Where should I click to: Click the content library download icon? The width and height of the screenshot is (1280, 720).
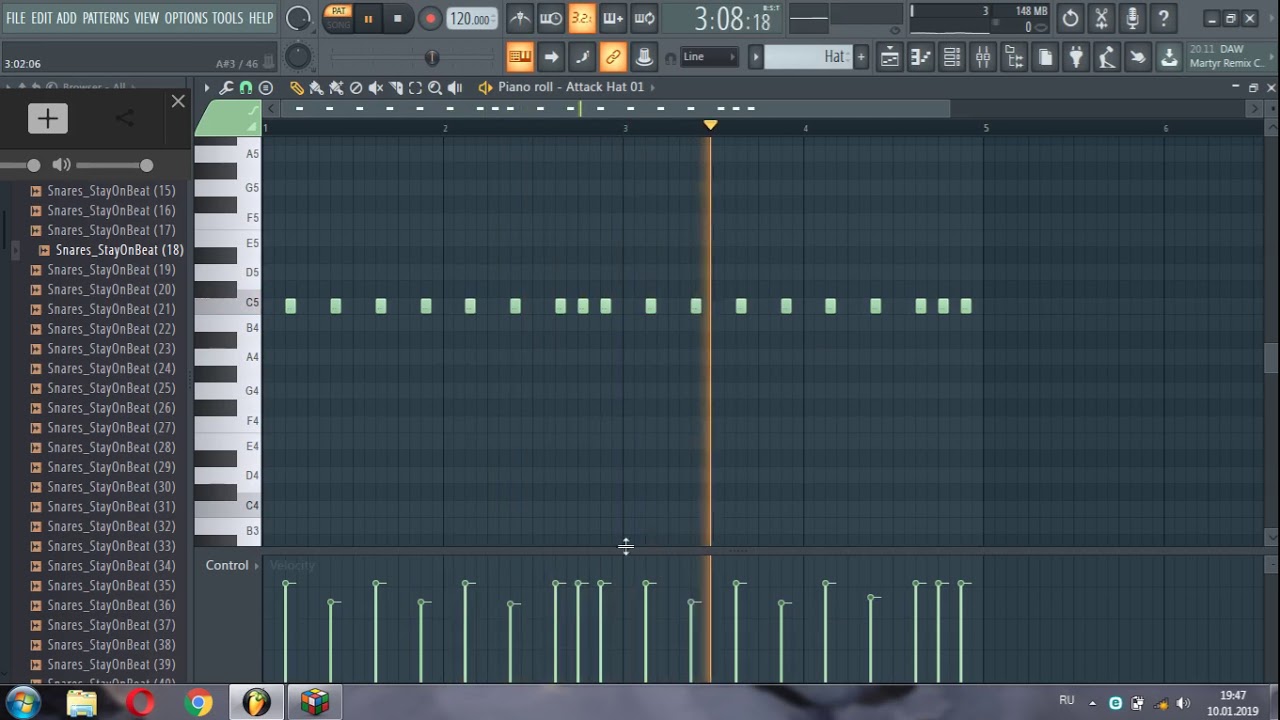[1169, 57]
